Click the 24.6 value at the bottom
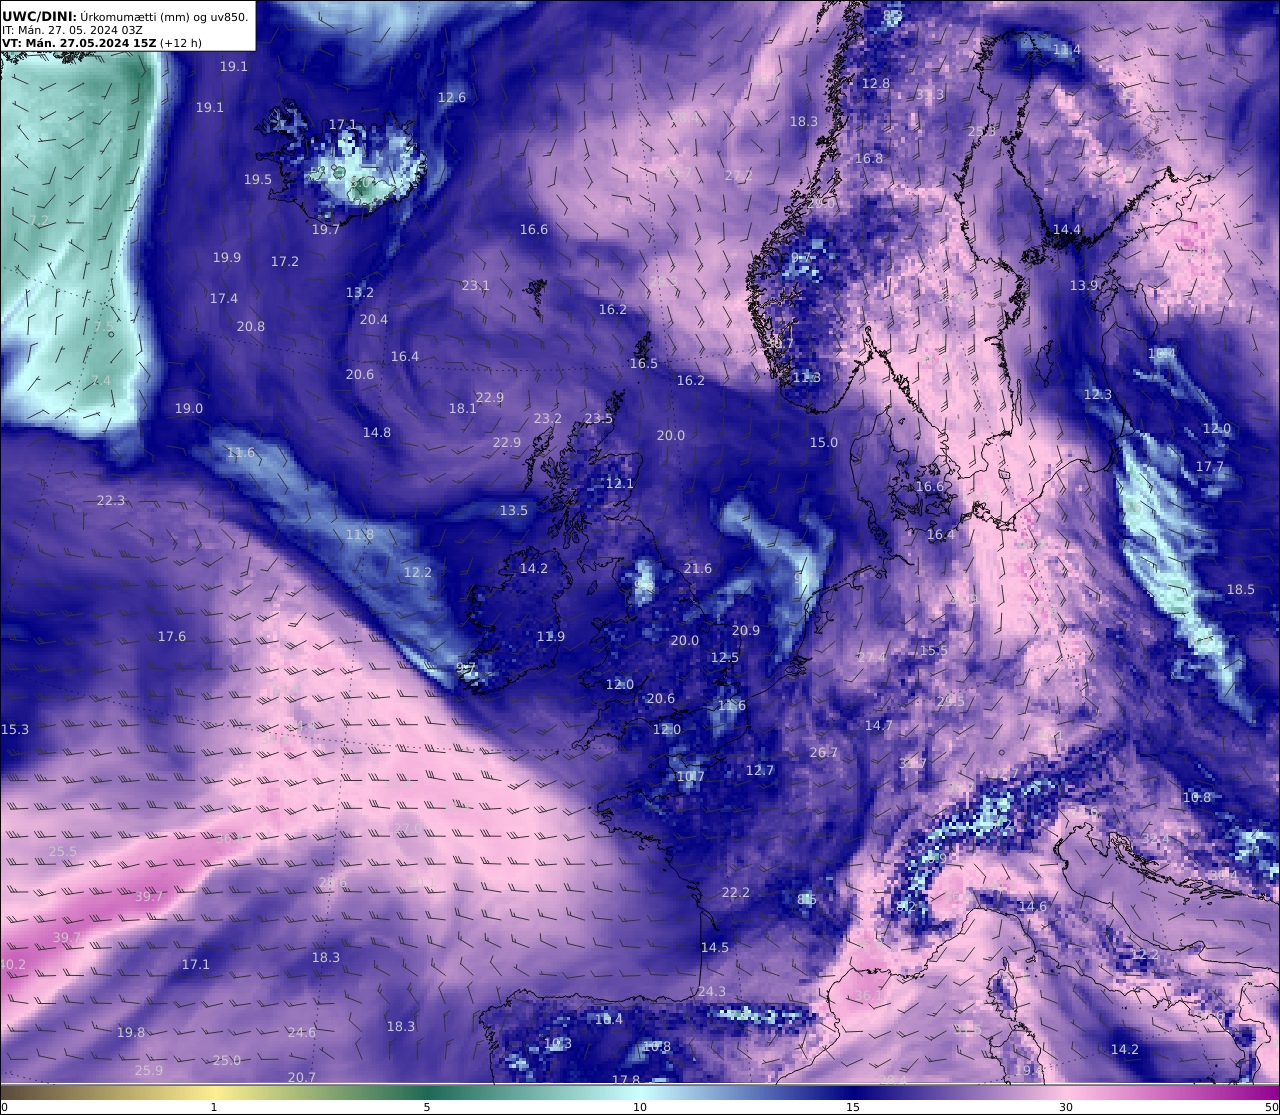This screenshot has width=1280, height=1115. 302,1032
